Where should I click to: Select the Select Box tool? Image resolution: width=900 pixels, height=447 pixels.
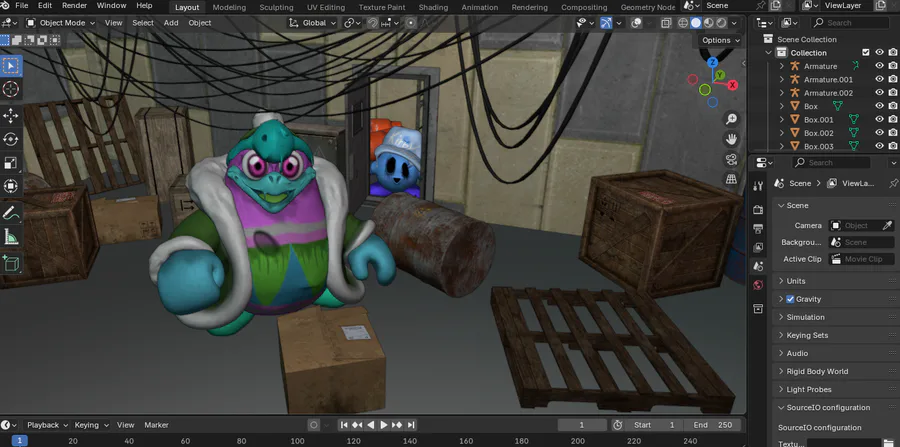[x=10, y=66]
